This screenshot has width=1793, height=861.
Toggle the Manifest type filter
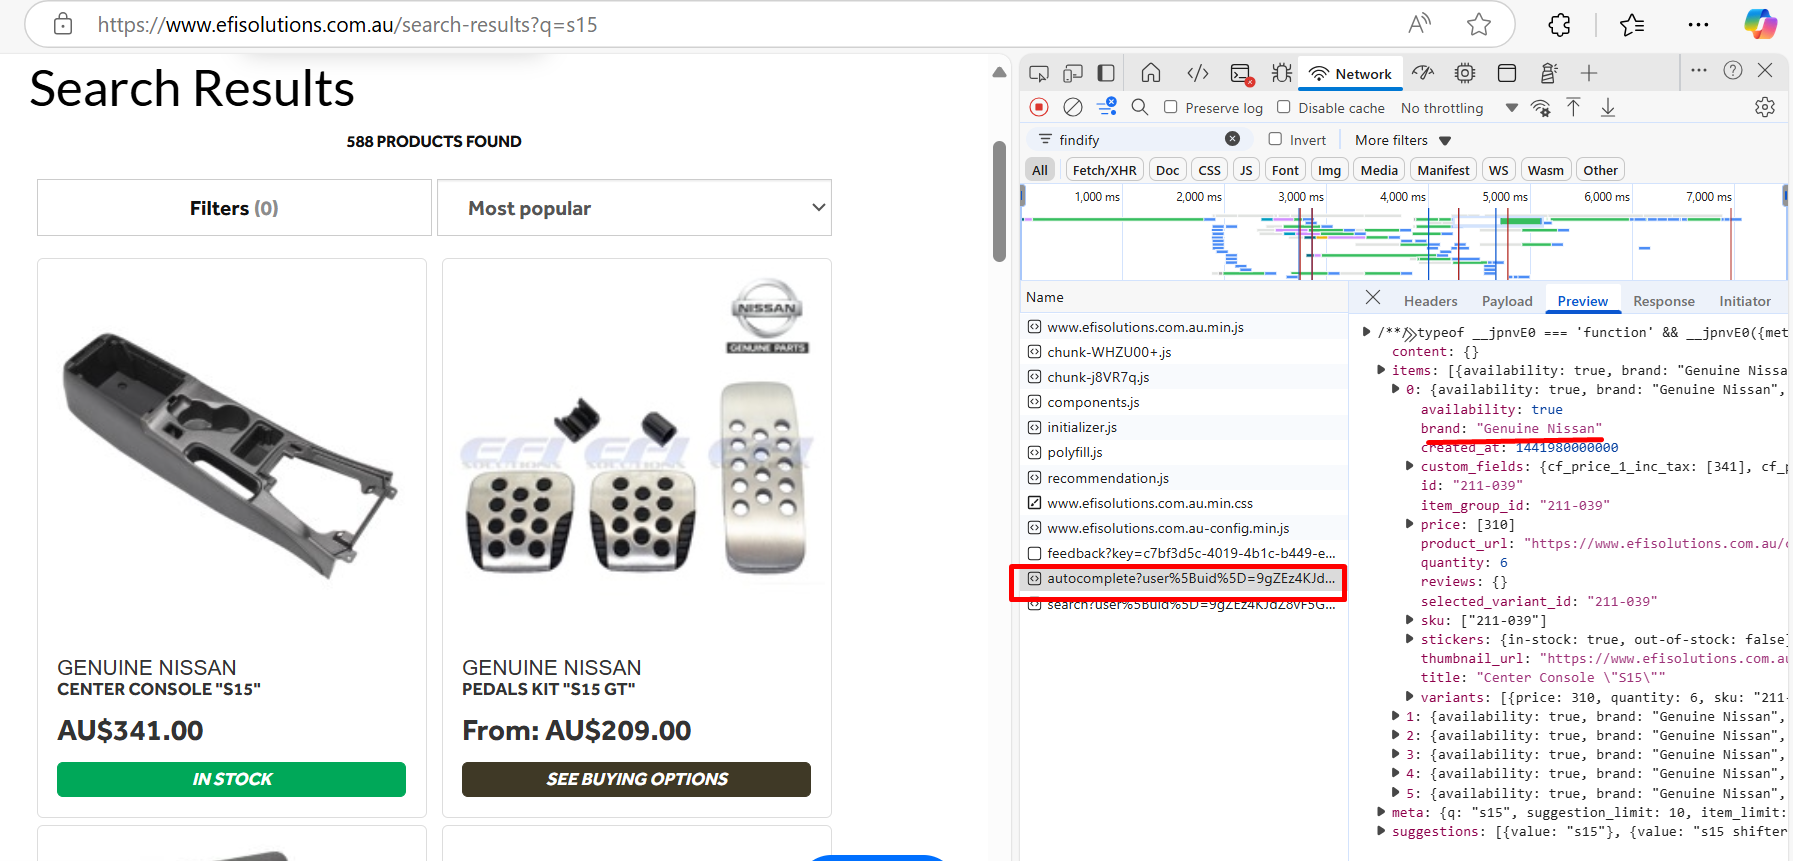1443,170
